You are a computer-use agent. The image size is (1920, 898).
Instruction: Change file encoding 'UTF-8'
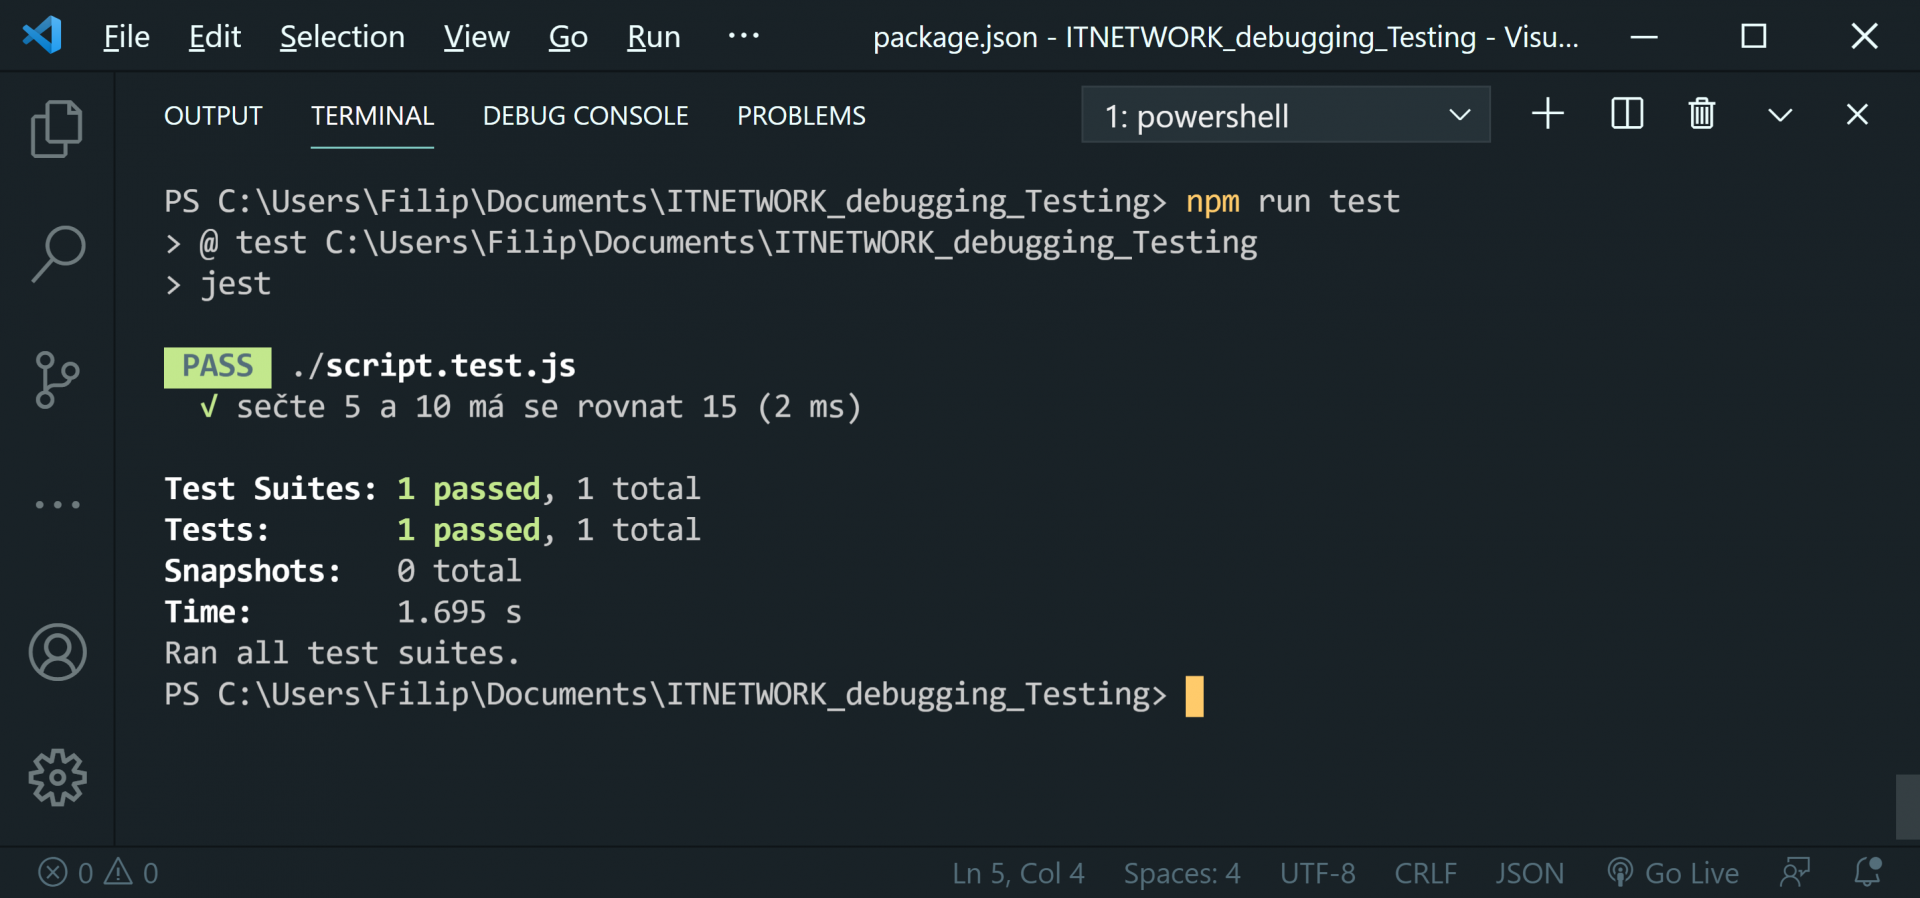point(1317,873)
